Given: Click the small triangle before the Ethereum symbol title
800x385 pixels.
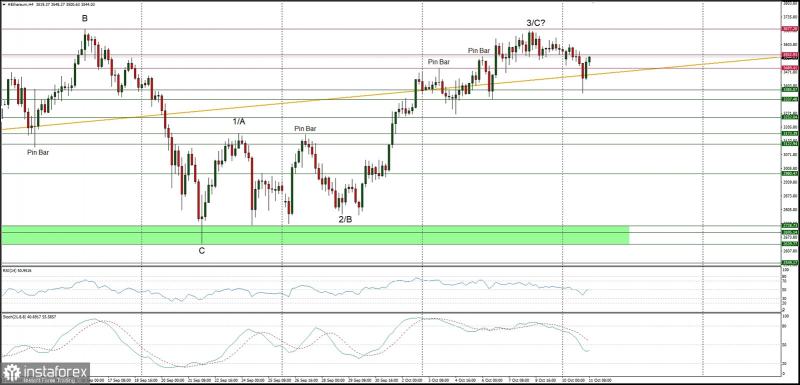Looking at the screenshot, I should click(x=3, y=4).
